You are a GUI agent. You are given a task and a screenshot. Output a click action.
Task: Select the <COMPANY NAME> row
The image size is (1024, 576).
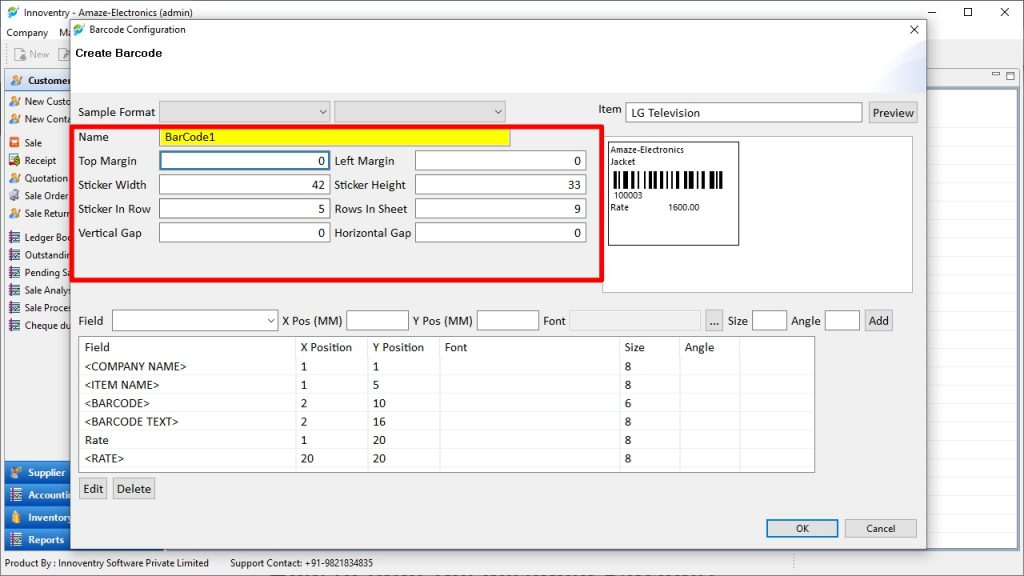pos(447,366)
